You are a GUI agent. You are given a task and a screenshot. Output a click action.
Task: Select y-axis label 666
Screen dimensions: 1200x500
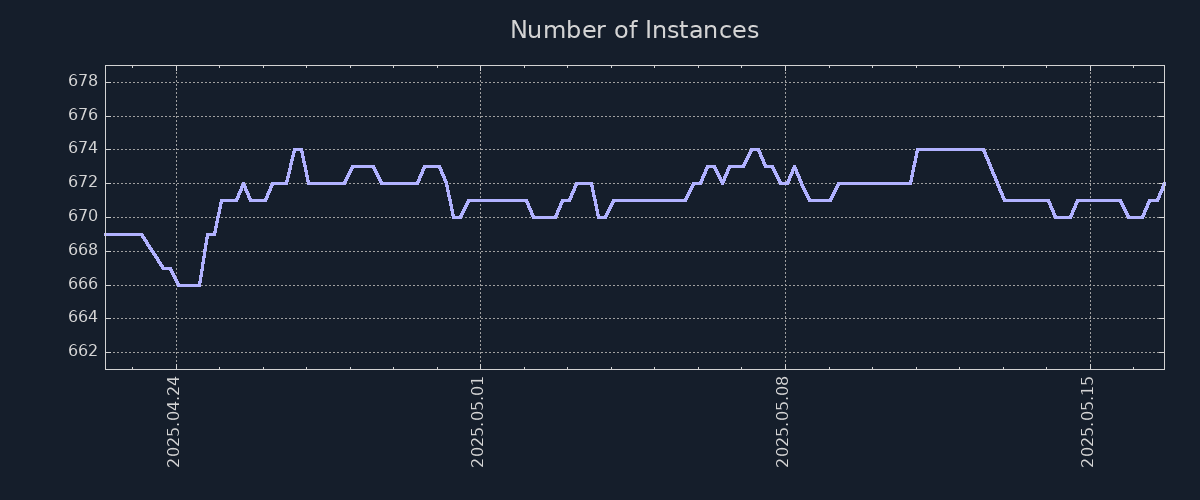point(82,284)
